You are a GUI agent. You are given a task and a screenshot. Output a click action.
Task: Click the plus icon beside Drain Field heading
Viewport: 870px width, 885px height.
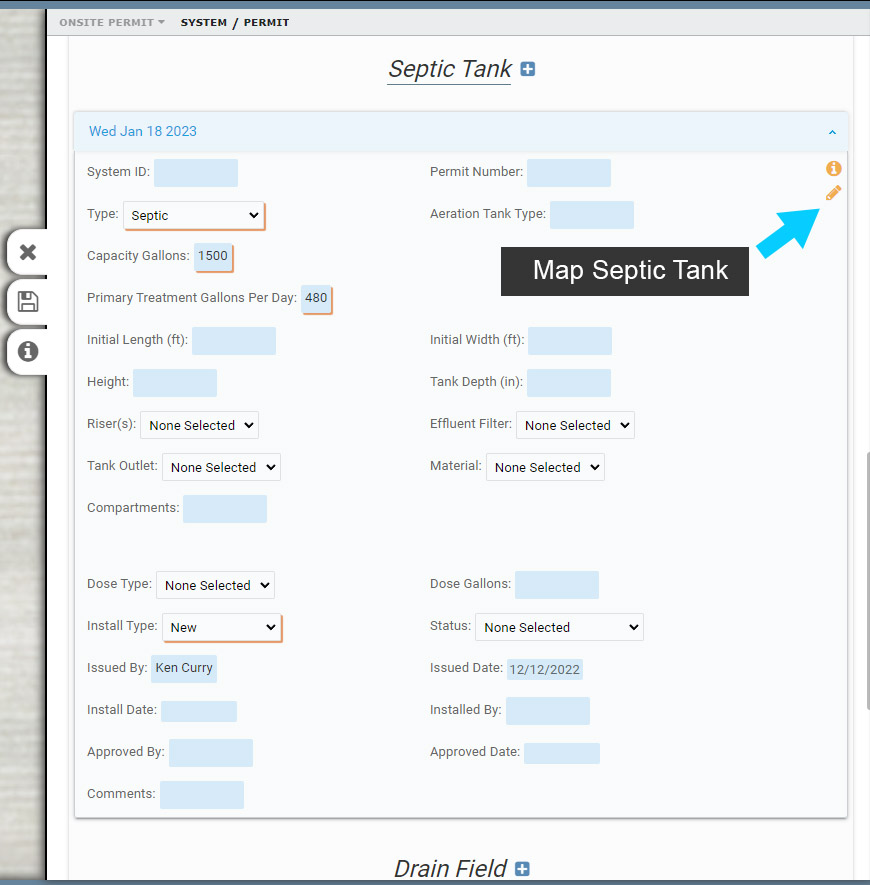(522, 869)
